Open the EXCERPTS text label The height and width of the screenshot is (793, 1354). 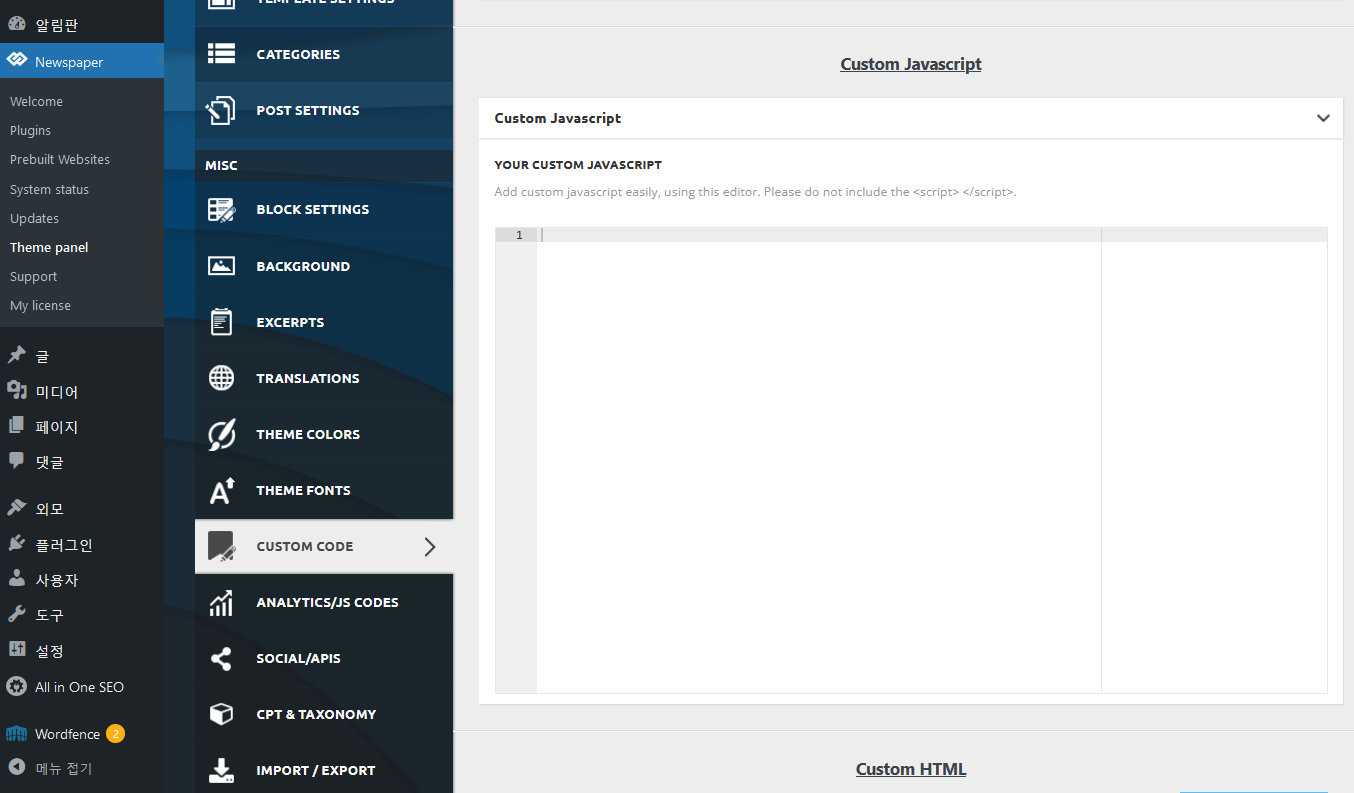pyautogui.click(x=290, y=322)
